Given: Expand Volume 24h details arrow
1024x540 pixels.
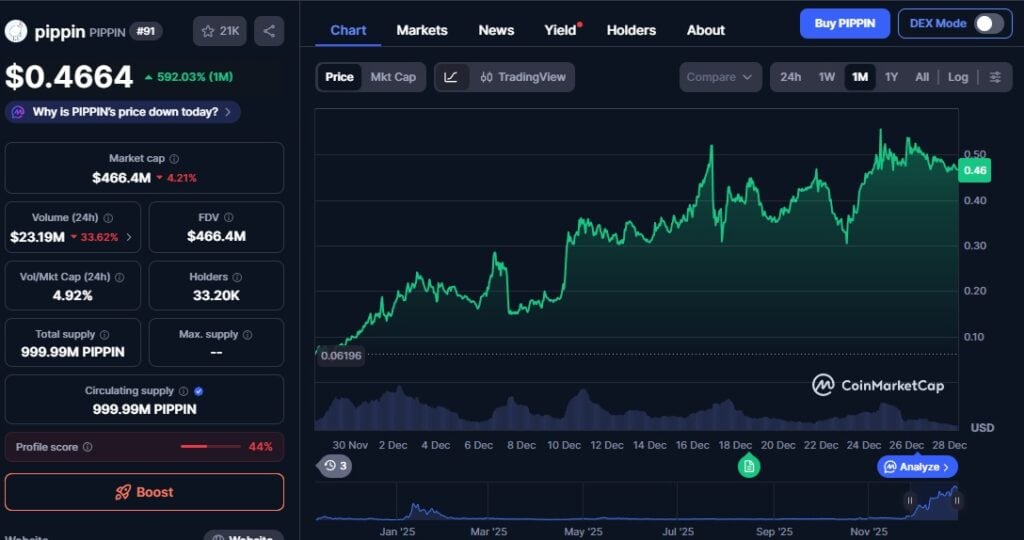Looking at the screenshot, I should tap(128, 237).
